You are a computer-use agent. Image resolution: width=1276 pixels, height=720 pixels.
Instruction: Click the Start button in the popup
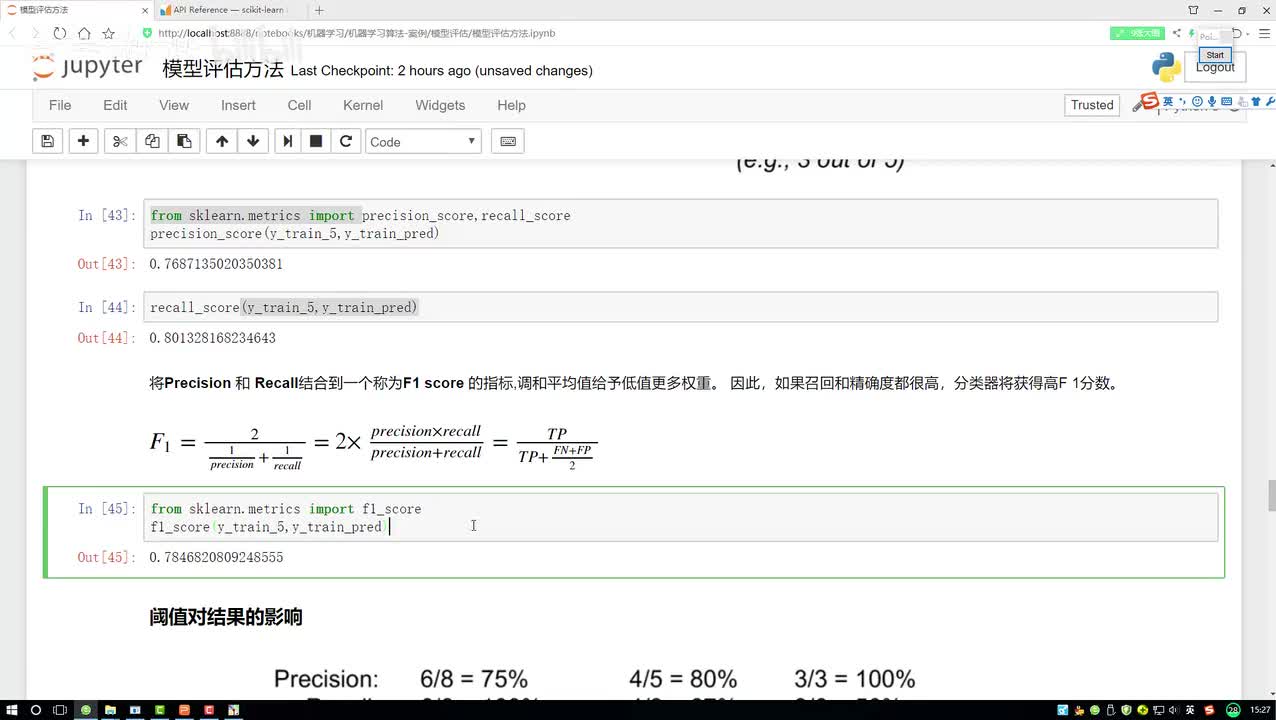coord(1215,55)
